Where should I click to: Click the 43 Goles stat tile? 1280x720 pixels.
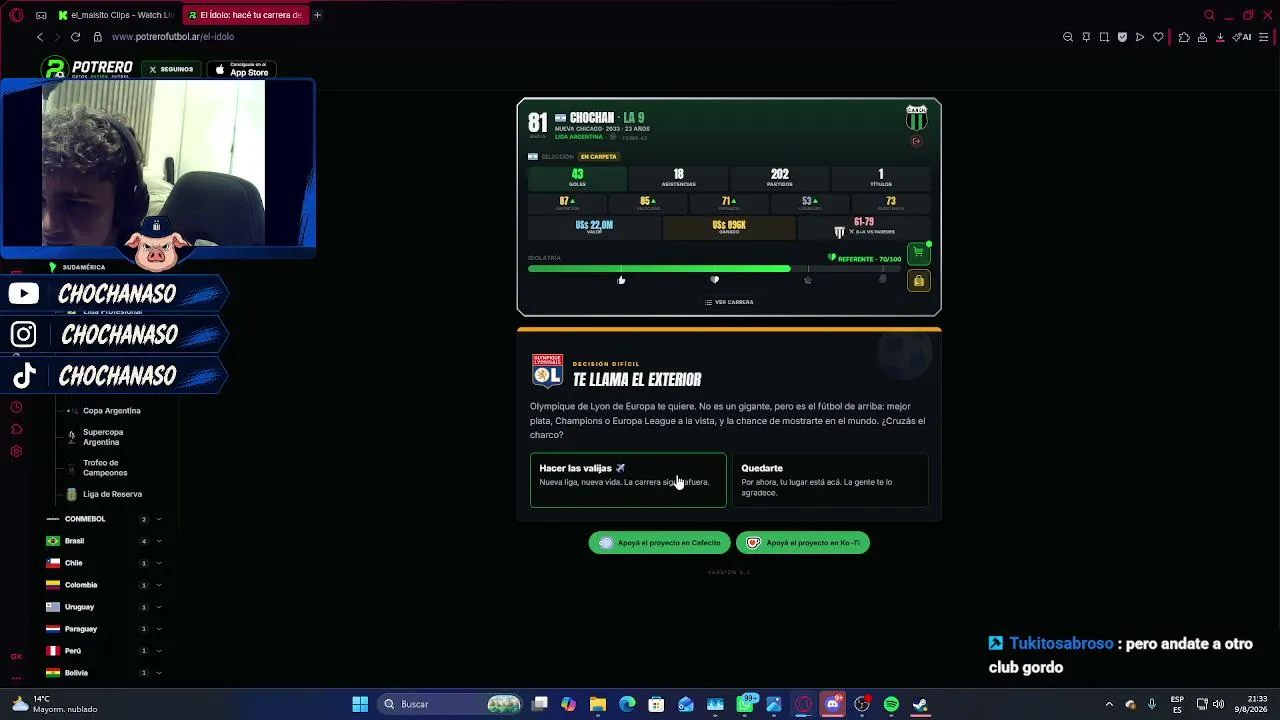click(577, 178)
